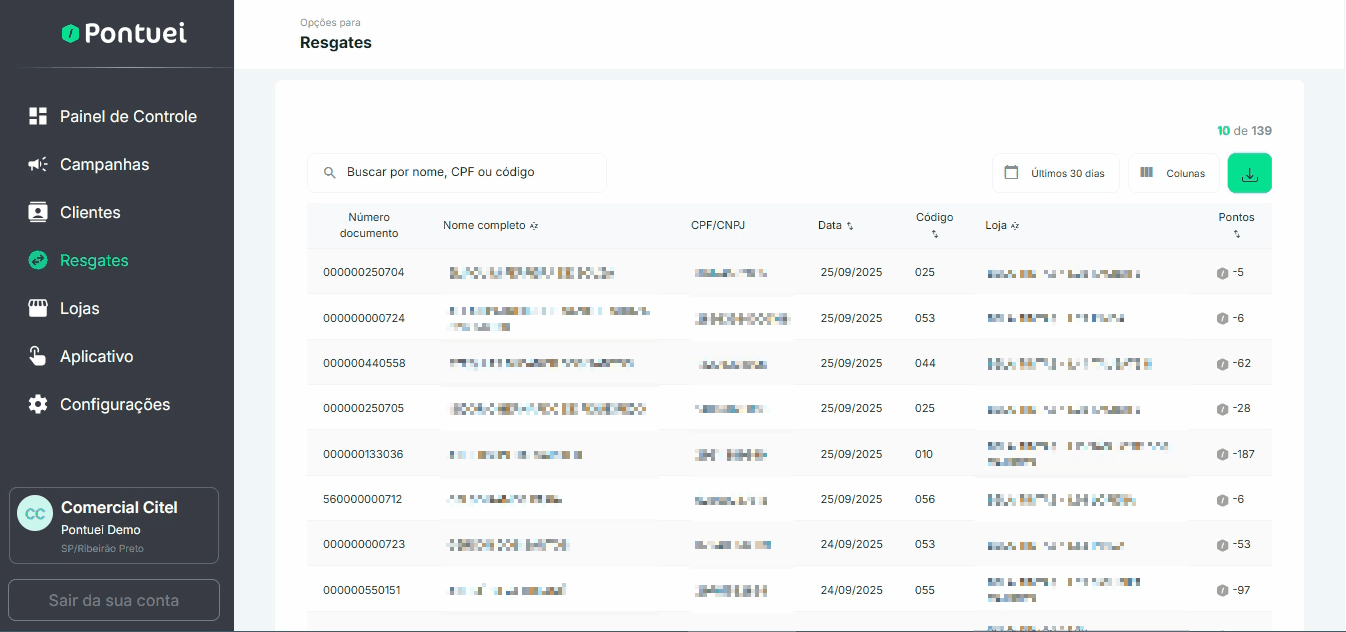Click the Aplicativo touch icon

38,356
